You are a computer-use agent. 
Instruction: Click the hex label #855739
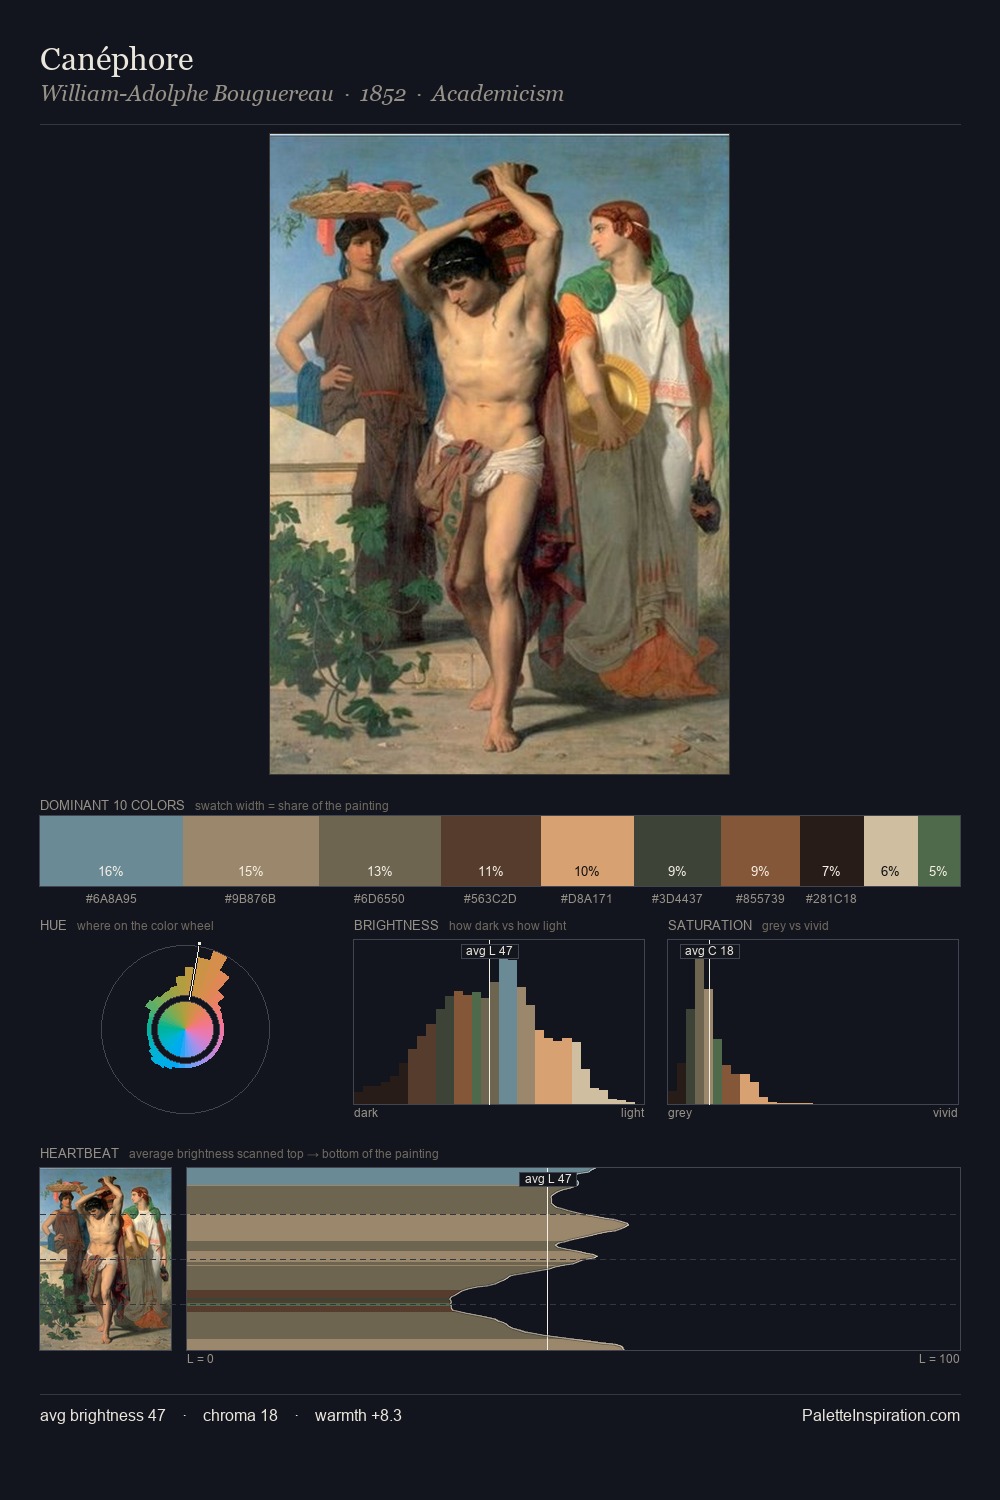coord(760,899)
